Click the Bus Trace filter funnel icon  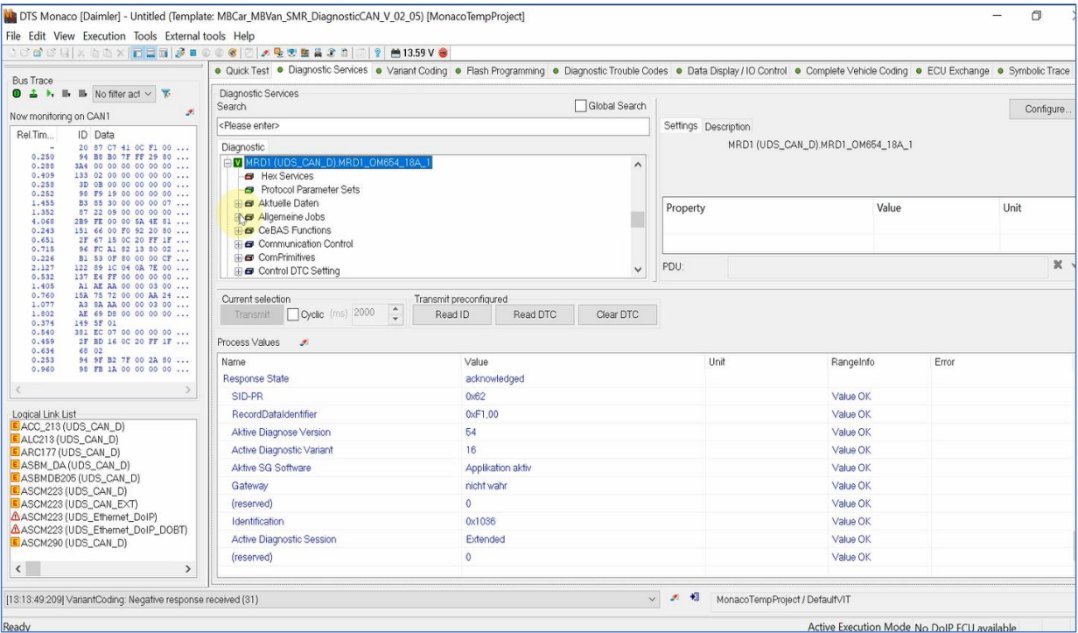coord(166,94)
